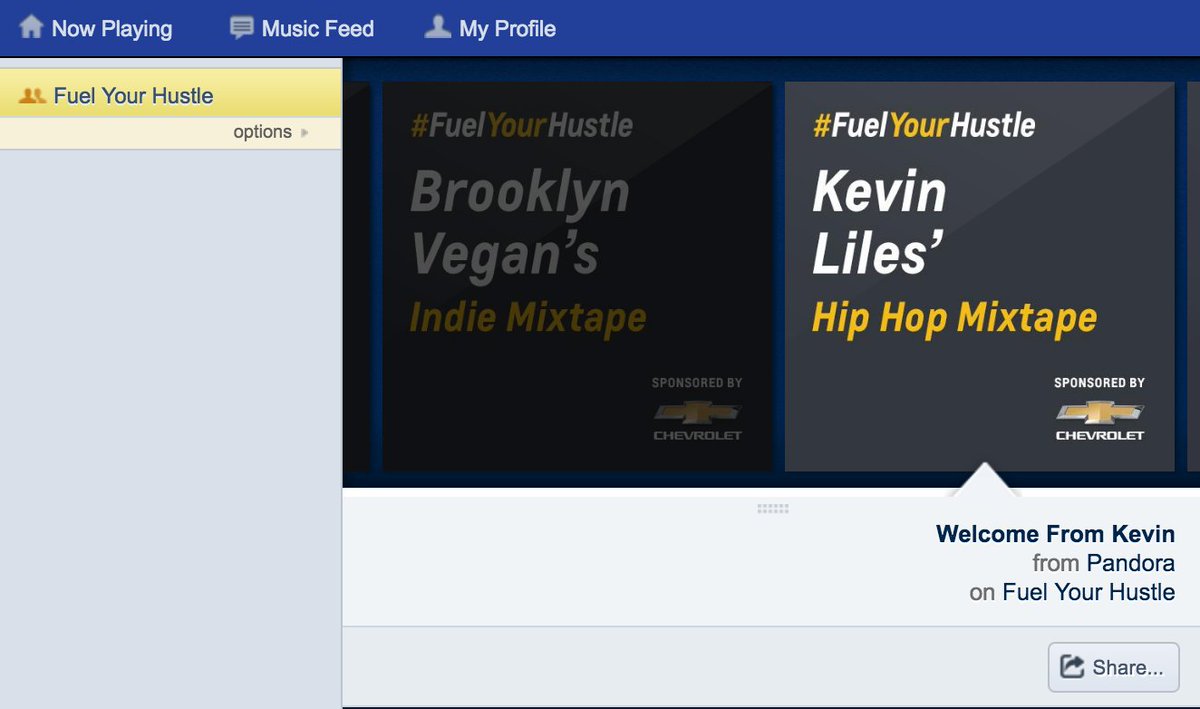1200x709 pixels.
Task: Click the share arrow icon inside the Share button
Action: click(x=1073, y=667)
